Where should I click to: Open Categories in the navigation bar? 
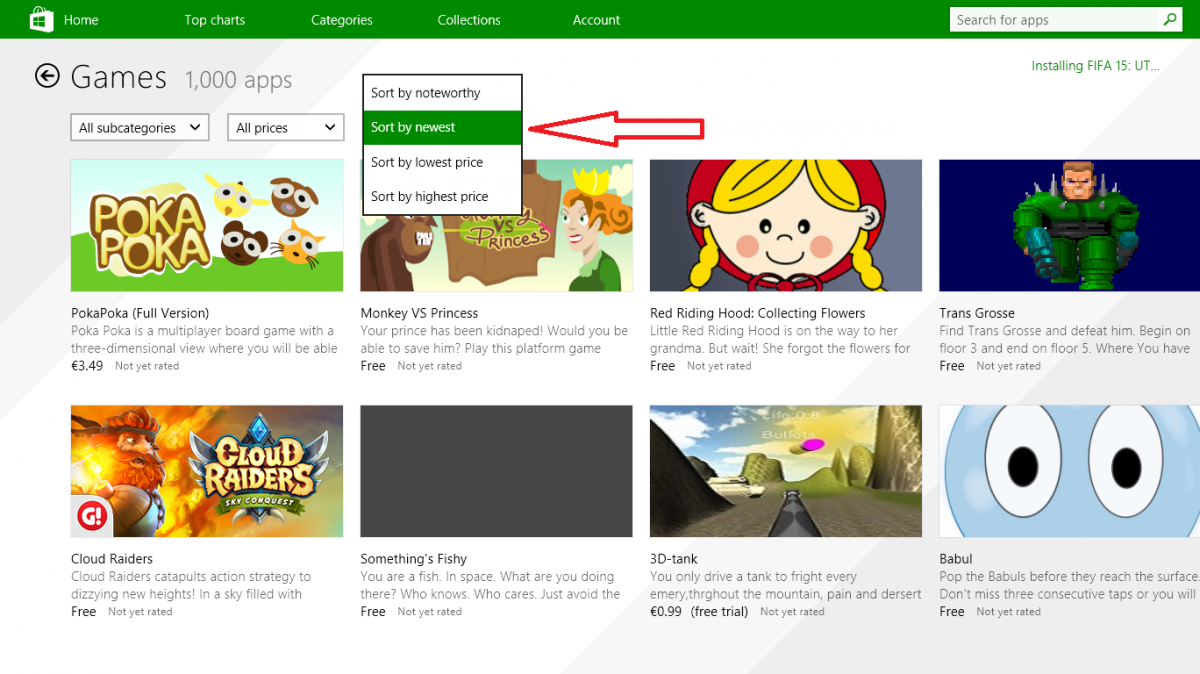pos(342,20)
